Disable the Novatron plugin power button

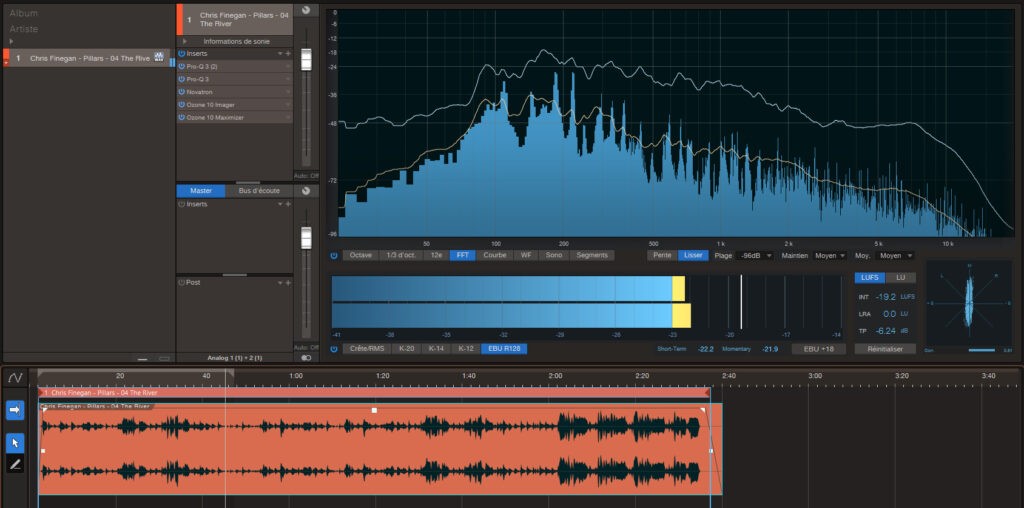click(182, 91)
